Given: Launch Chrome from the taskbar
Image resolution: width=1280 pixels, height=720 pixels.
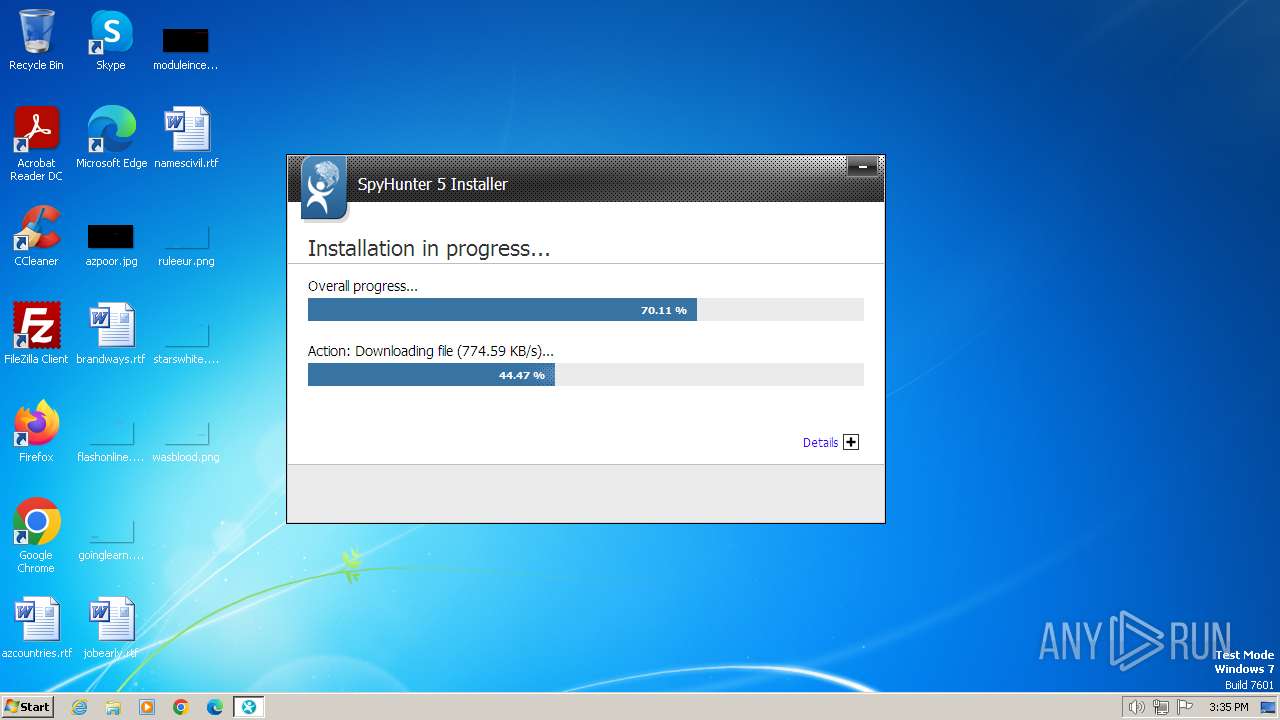Looking at the screenshot, I should click(x=181, y=707).
